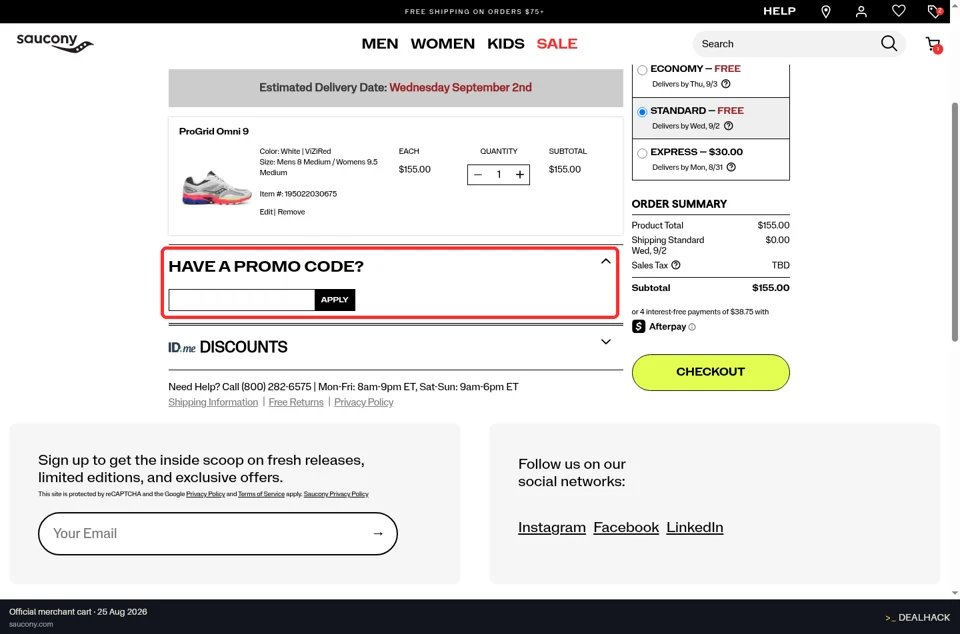The height and width of the screenshot is (634, 960).
Task: Click the Estimated Delivery Date text
Action: (396, 88)
